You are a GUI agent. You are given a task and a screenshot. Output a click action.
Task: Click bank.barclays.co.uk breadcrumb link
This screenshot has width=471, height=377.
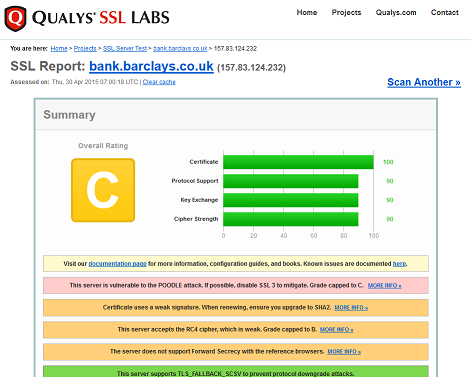[x=180, y=49]
